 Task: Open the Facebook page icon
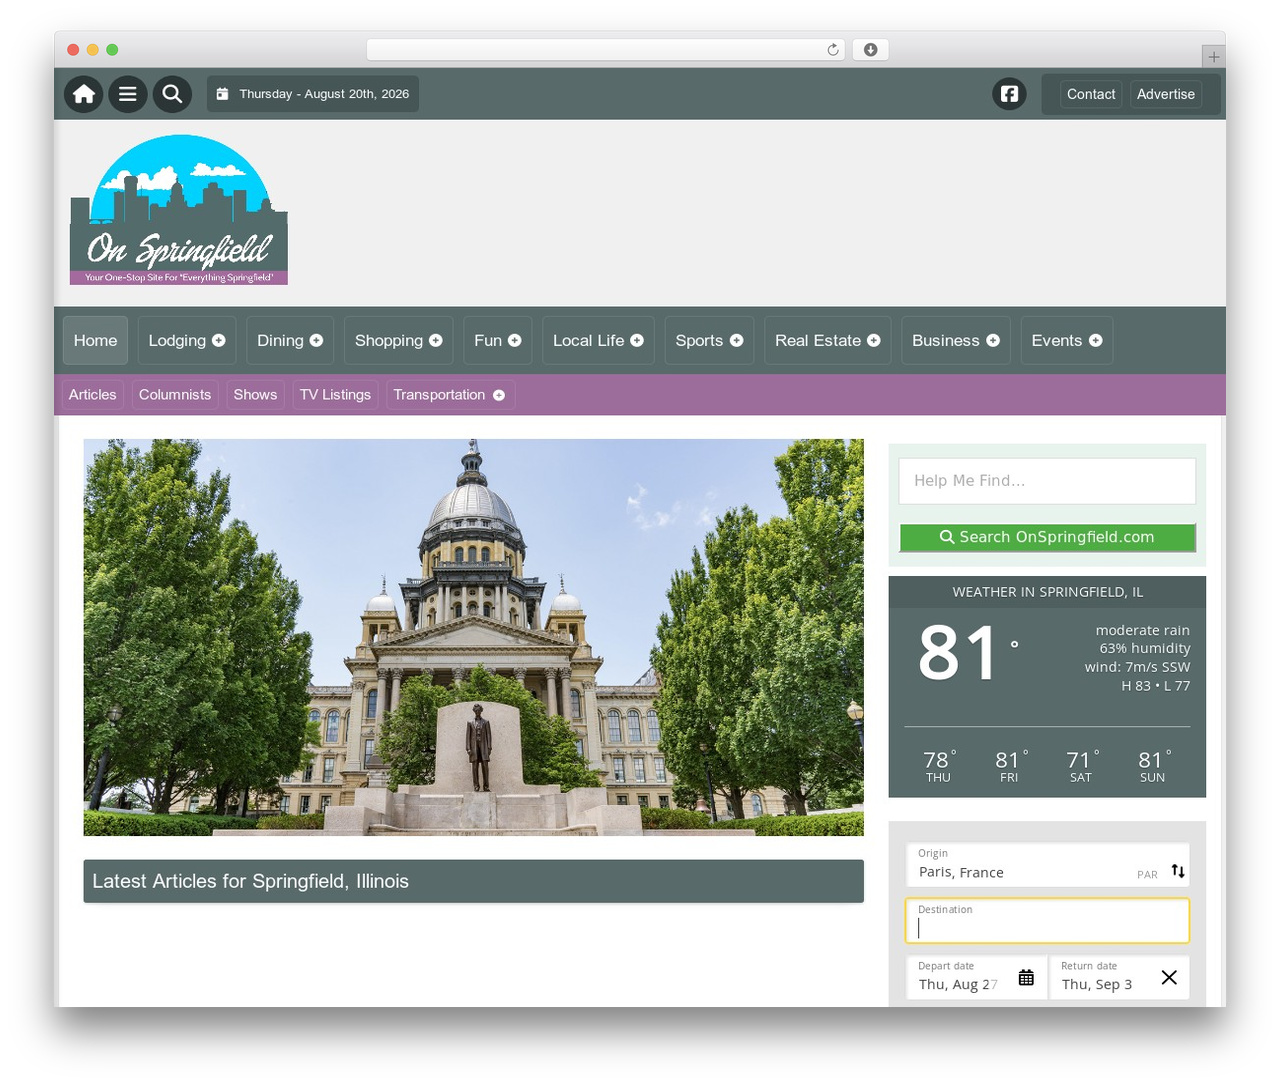tap(1009, 94)
